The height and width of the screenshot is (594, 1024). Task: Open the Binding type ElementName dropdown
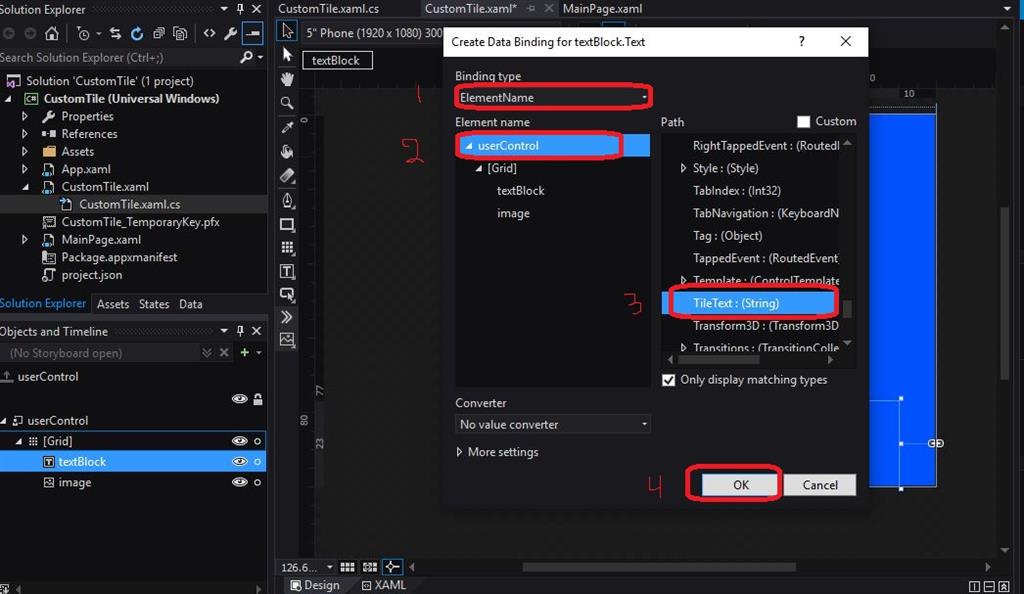coord(552,97)
